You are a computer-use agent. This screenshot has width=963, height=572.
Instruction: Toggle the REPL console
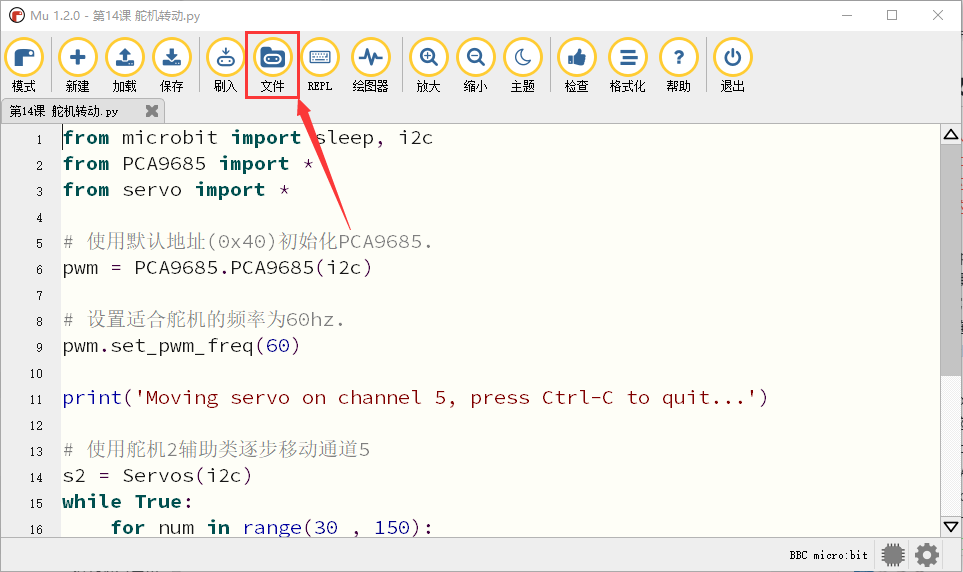click(320, 65)
